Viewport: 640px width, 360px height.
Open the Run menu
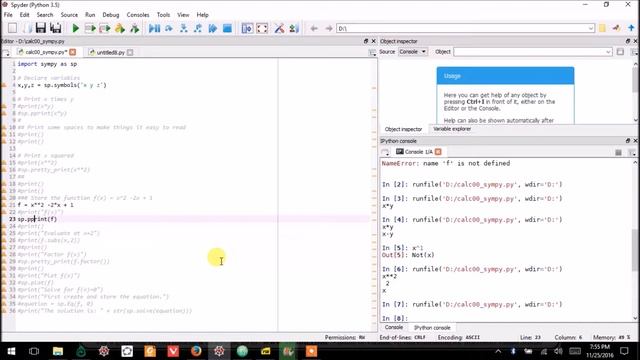click(x=90, y=15)
